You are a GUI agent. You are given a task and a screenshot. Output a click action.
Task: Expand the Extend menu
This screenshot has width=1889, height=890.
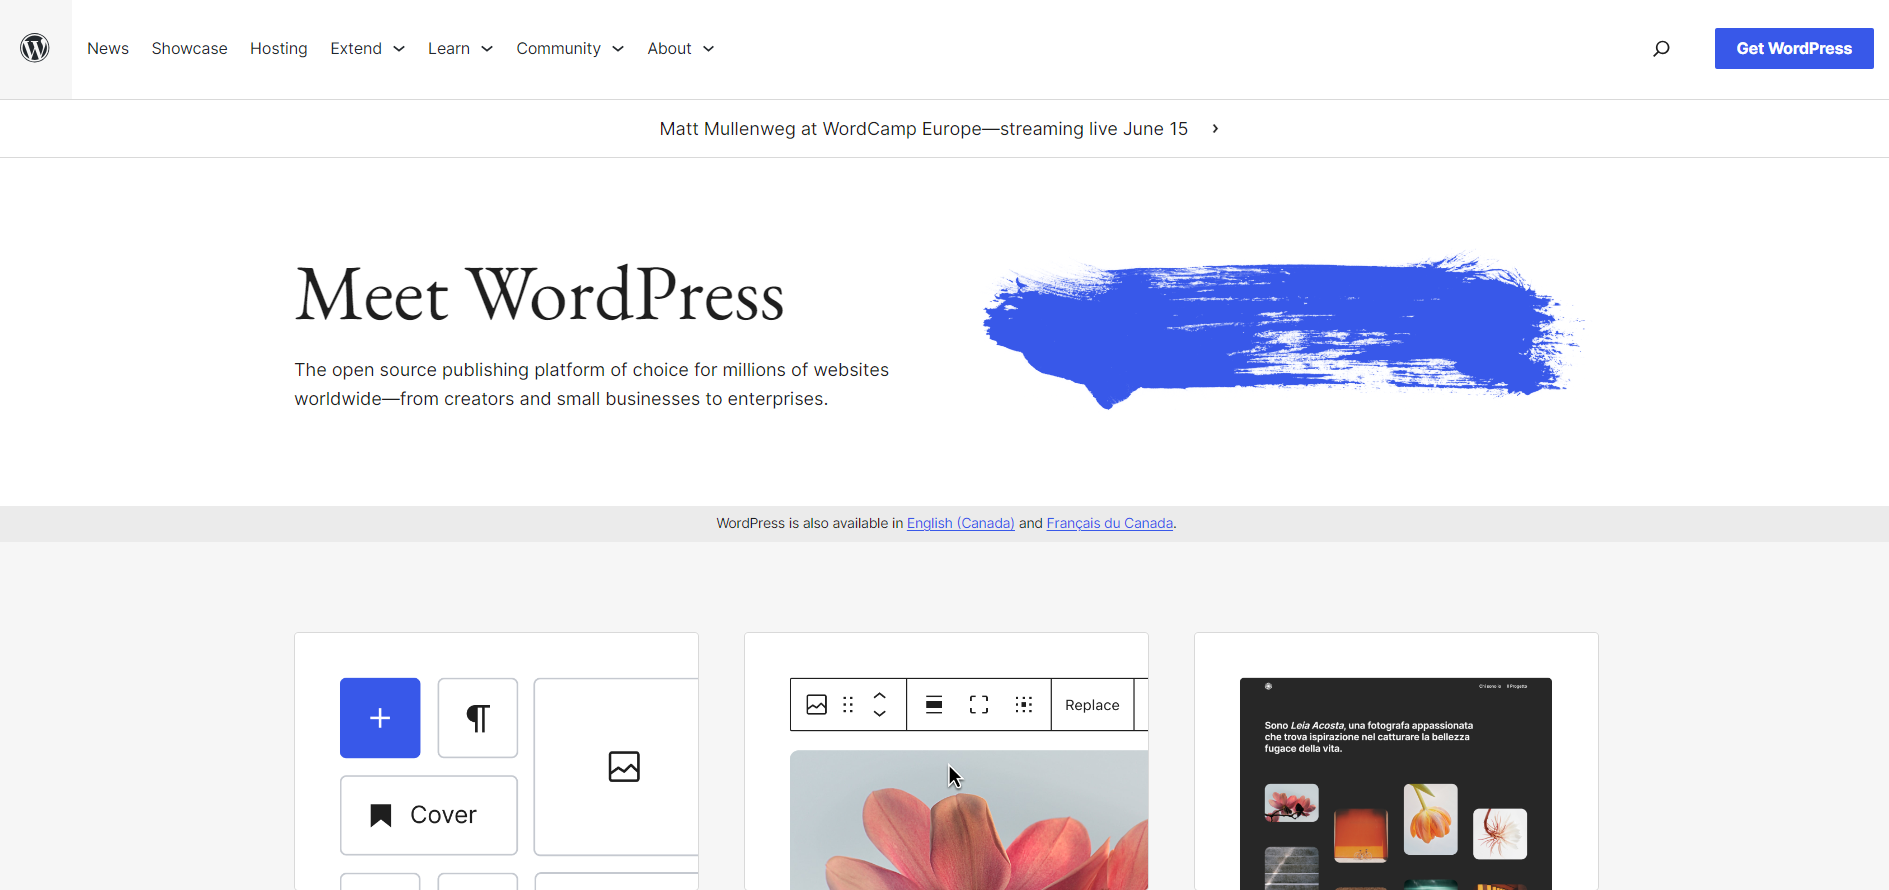pos(367,48)
